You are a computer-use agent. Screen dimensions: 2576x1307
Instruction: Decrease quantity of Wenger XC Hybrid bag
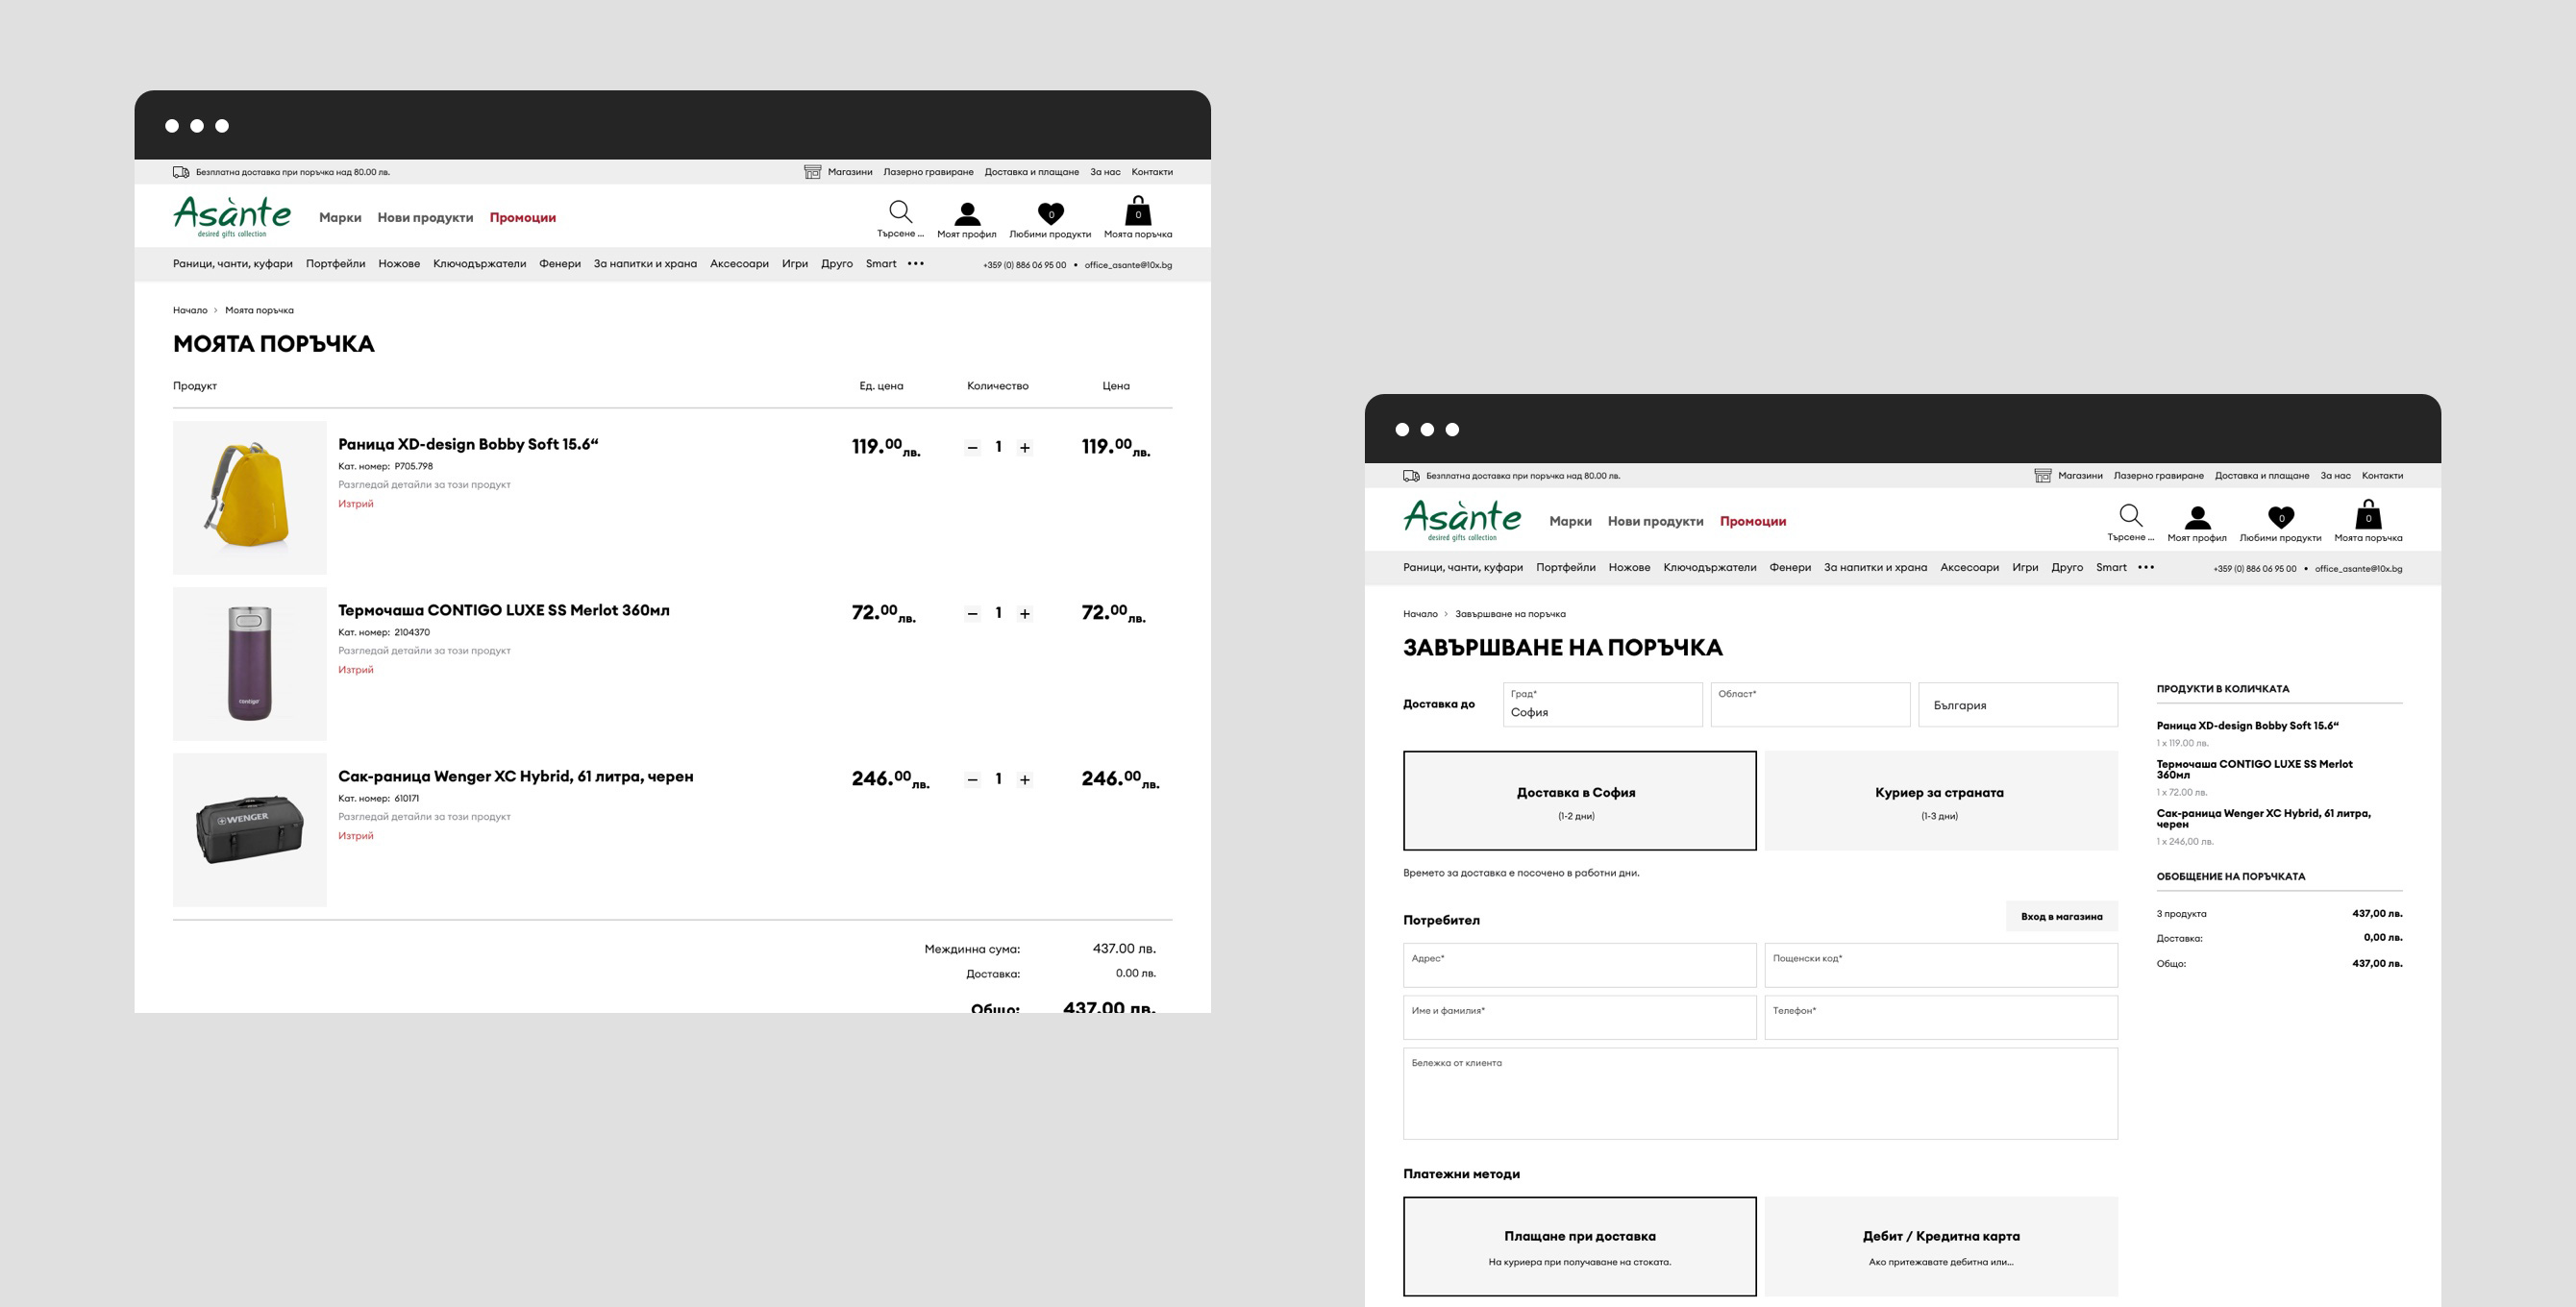point(972,780)
